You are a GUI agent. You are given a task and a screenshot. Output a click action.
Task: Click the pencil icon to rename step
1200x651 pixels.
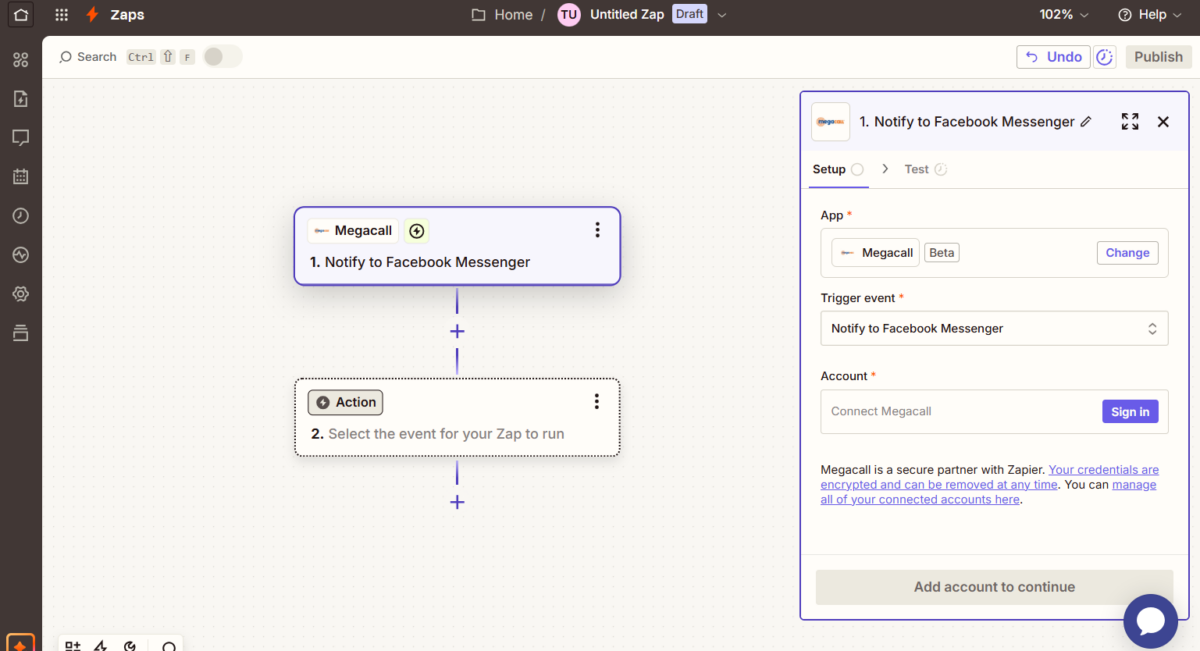tap(1086, 122)
